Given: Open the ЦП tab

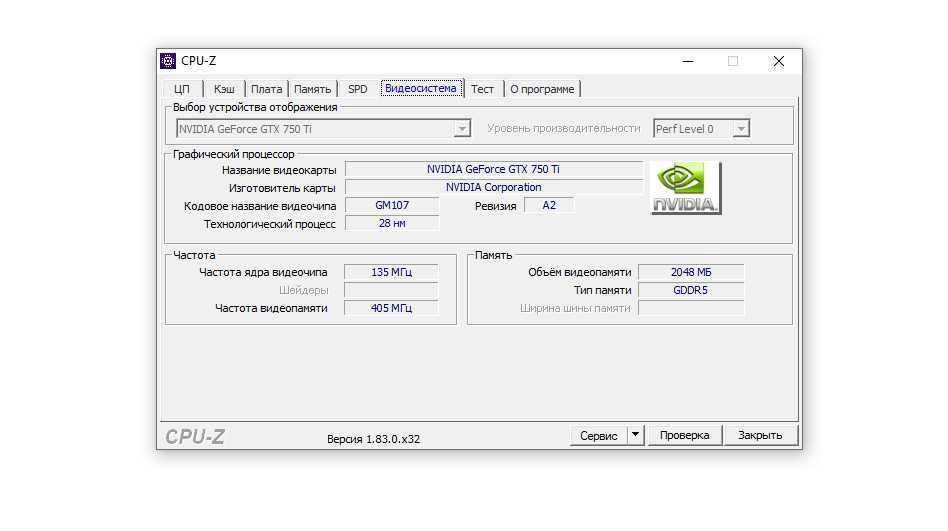Looking at the screenshot, I should [x=182, y=89].
